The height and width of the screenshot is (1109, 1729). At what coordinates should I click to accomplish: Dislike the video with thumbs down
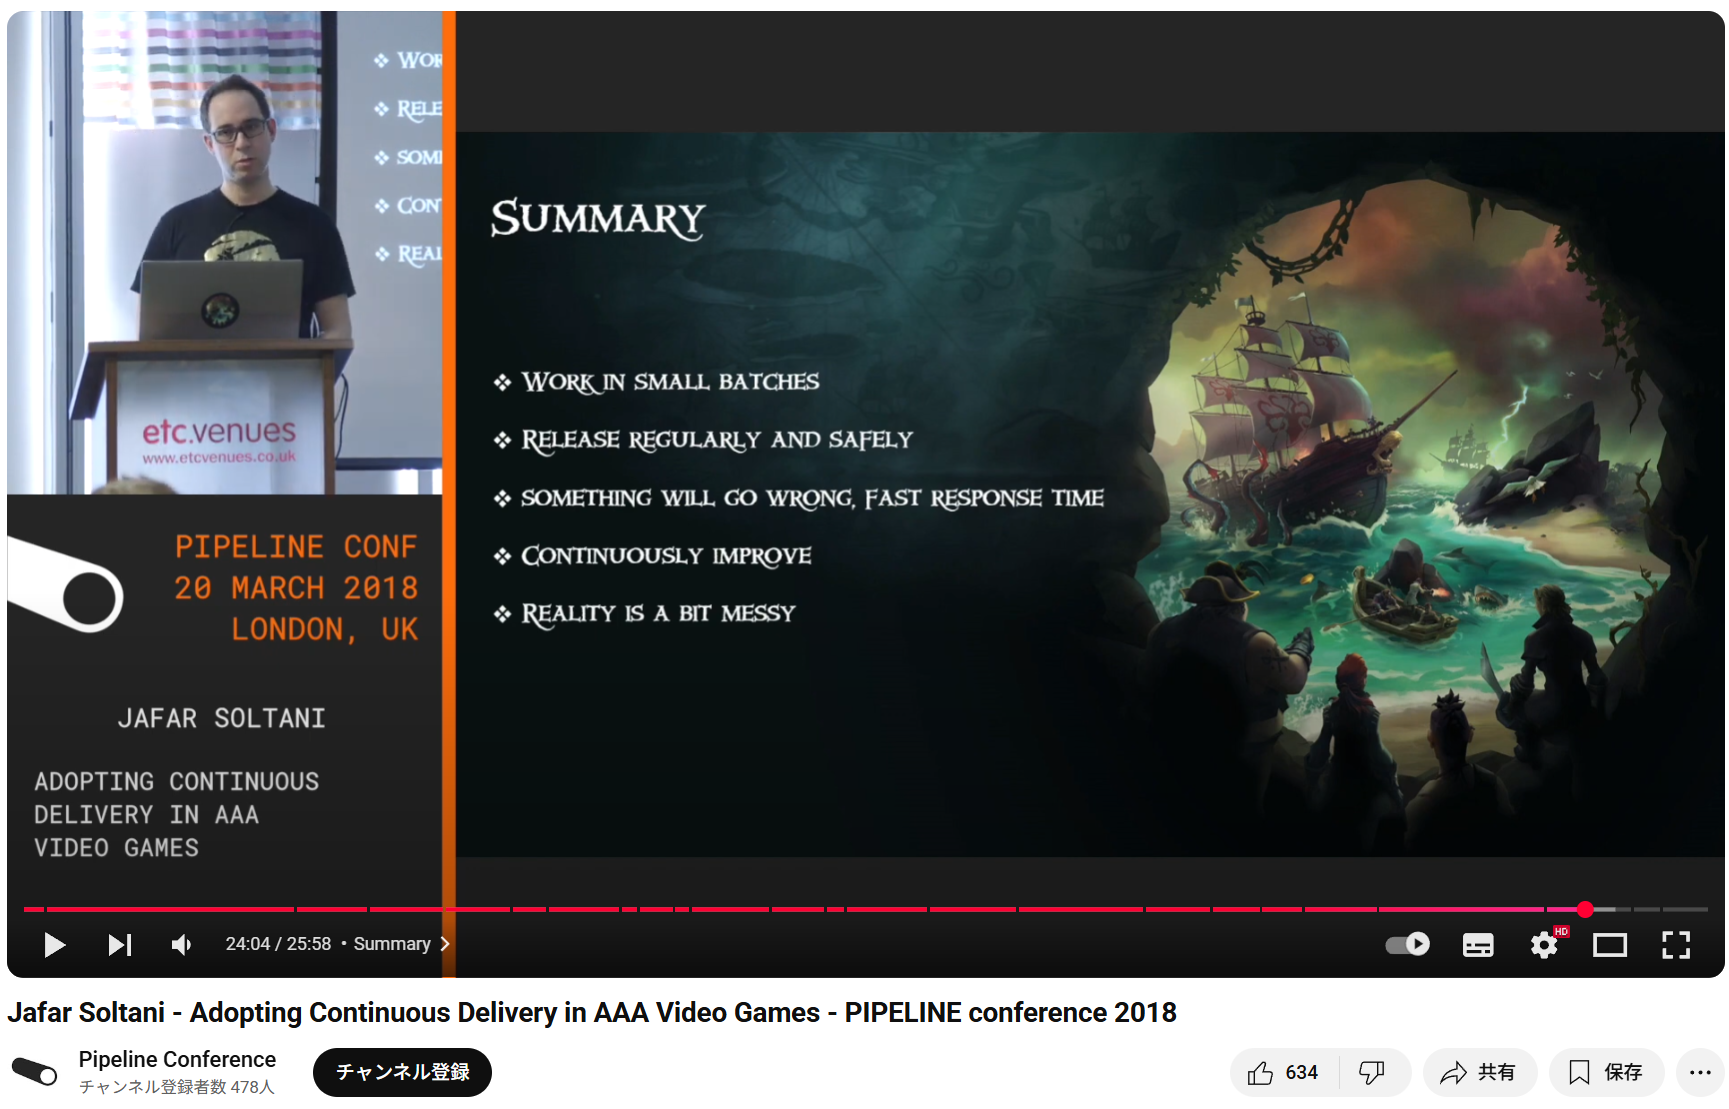click(1372, 1072)
